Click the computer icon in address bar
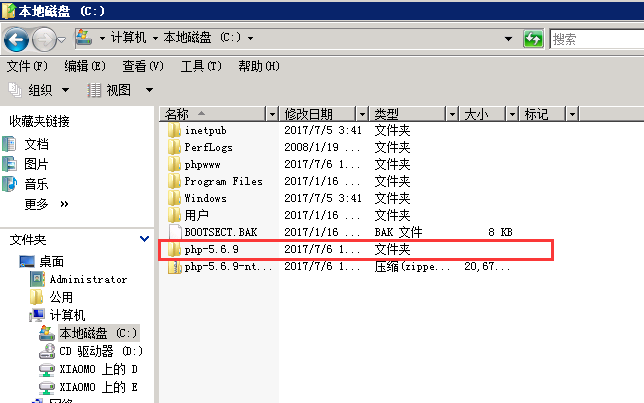Image resolution: width=644 pixels, height=403 pixels. 84,38
